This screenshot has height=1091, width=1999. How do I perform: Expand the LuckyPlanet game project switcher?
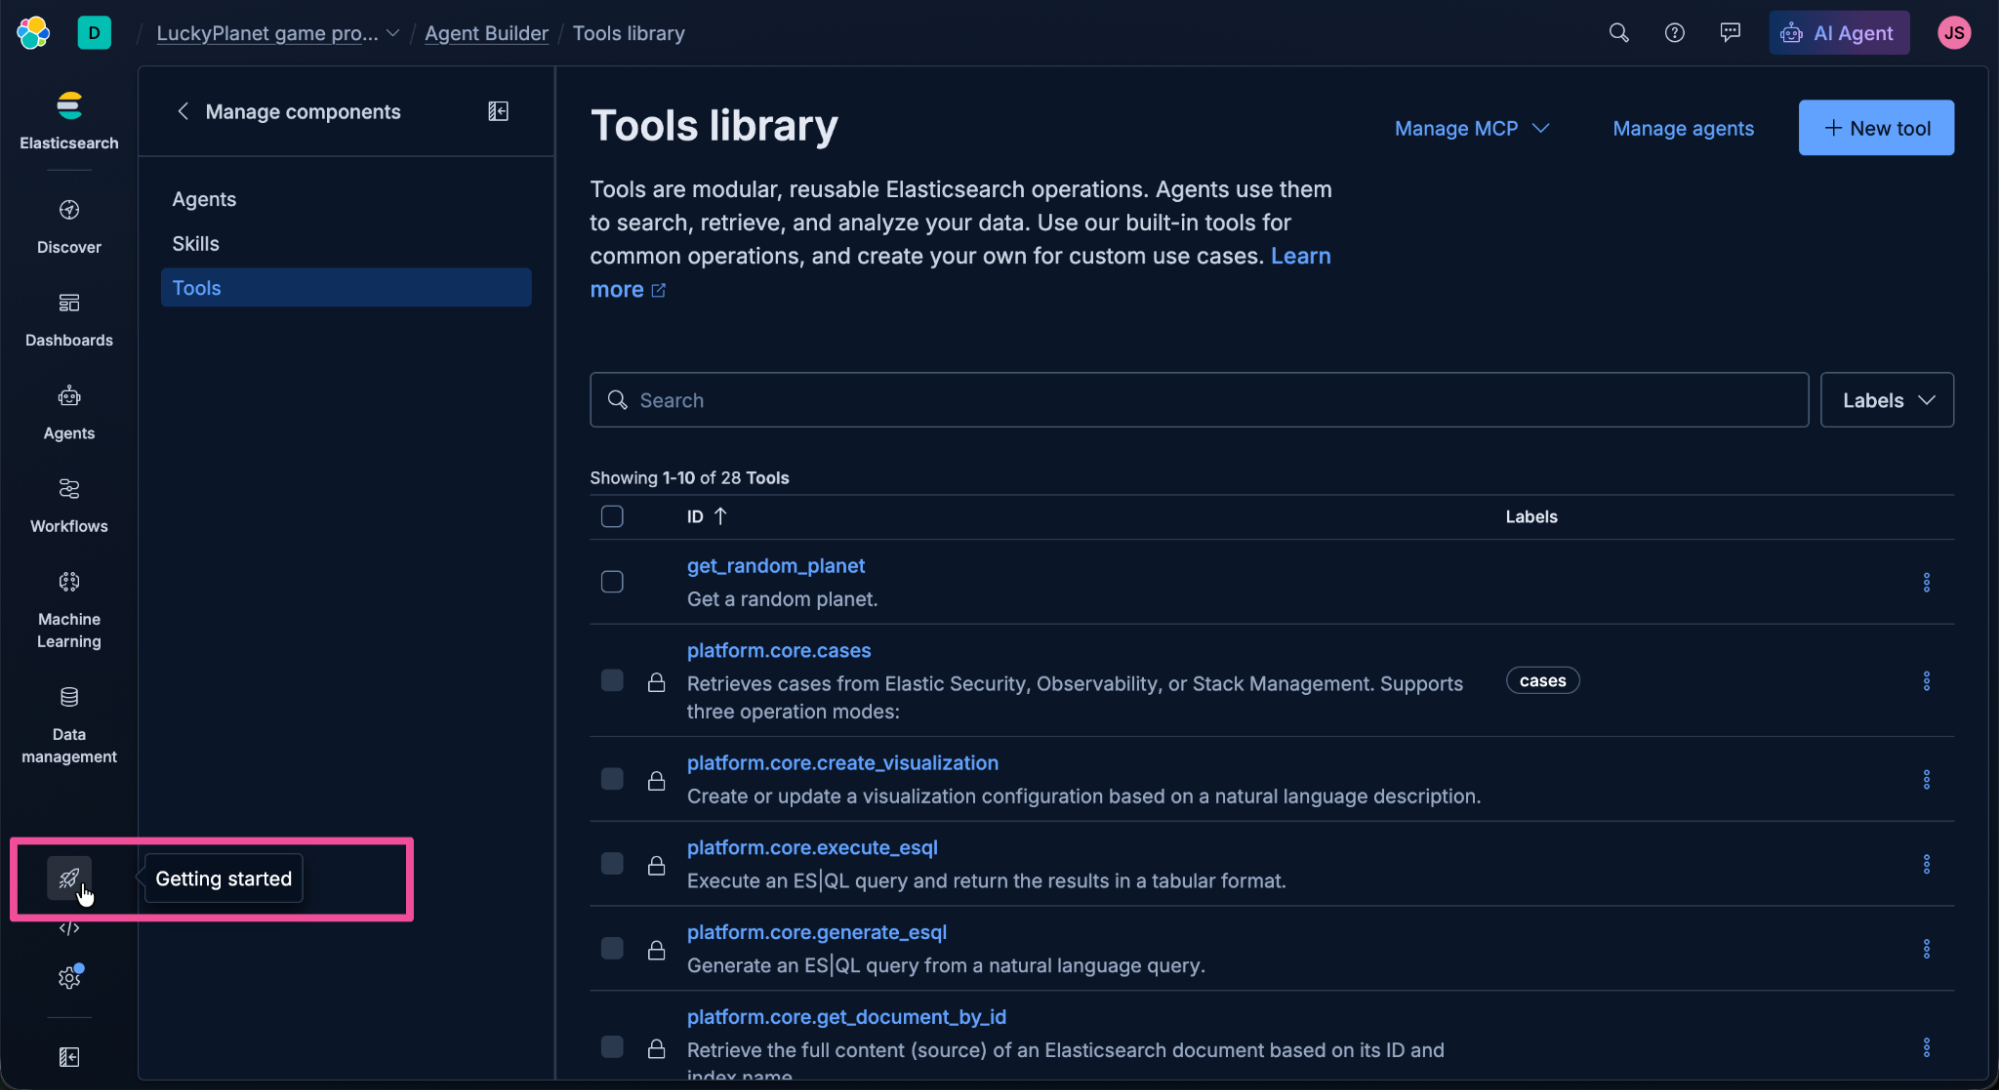[x=278, y=33]
